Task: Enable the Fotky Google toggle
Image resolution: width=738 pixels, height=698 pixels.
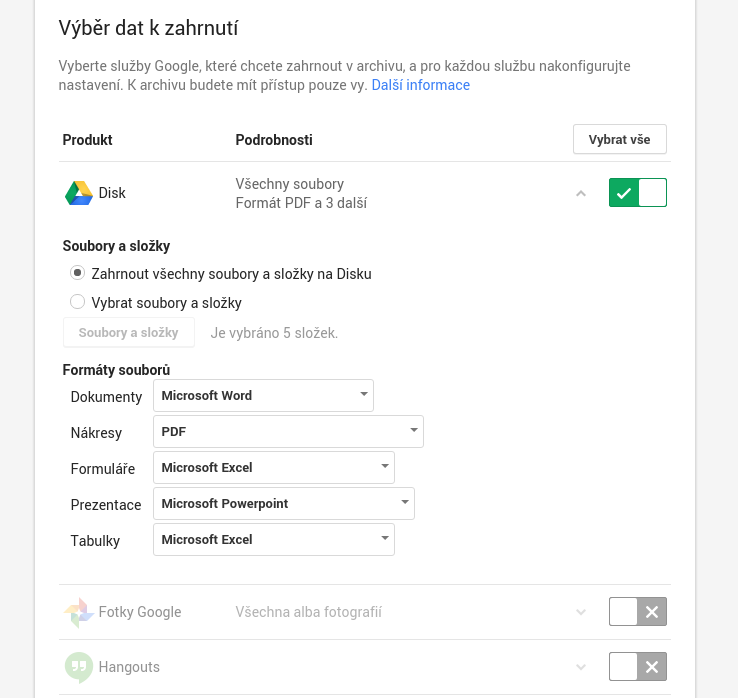Action: point(637,612)
